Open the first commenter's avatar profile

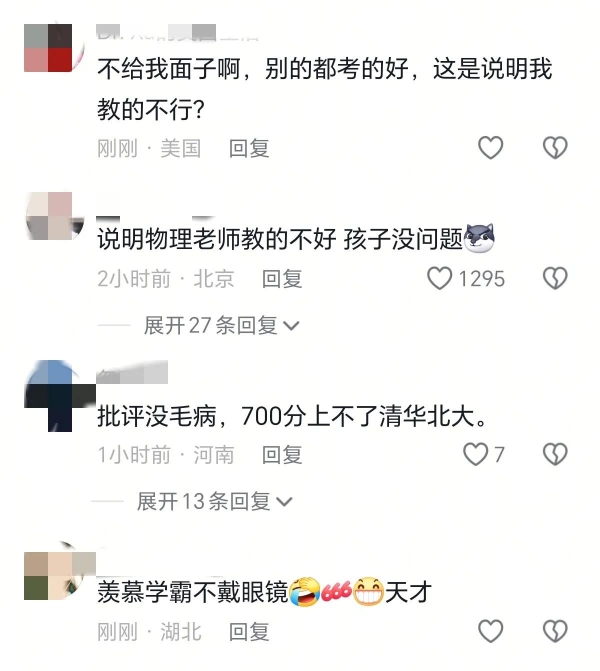click(53, 48)
